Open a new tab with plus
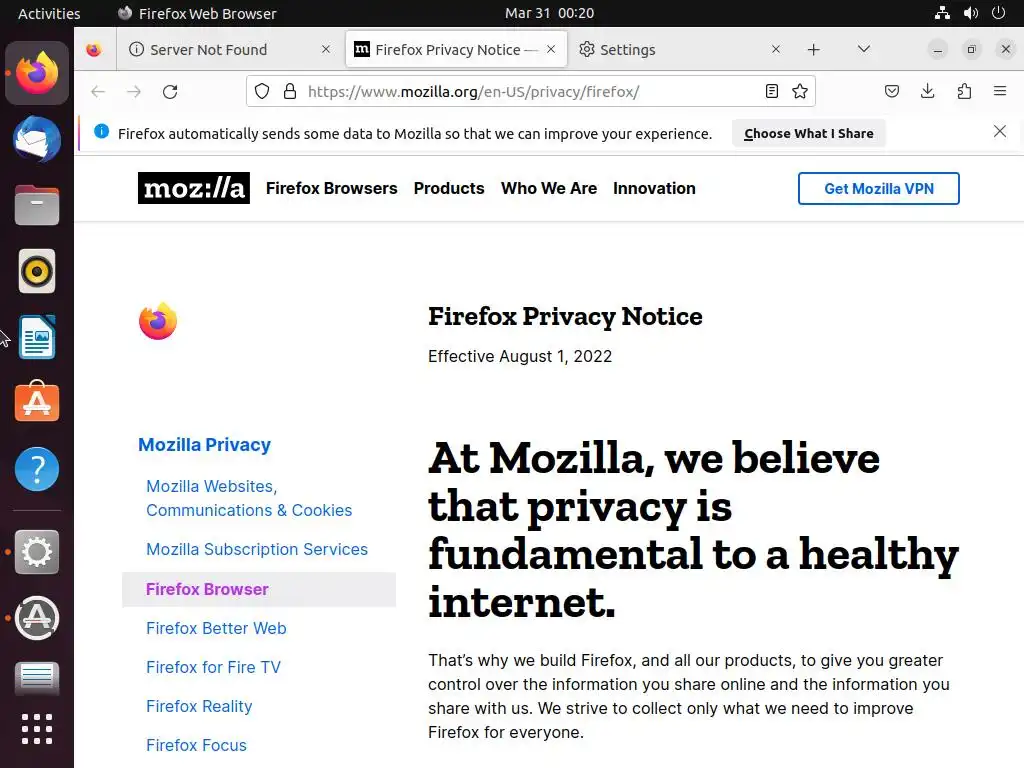 [x=814, y=50]
